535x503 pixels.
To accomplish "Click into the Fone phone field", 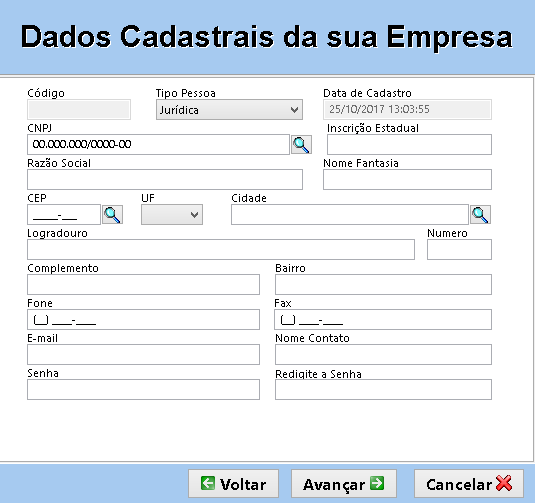I will tap(143, 319).
